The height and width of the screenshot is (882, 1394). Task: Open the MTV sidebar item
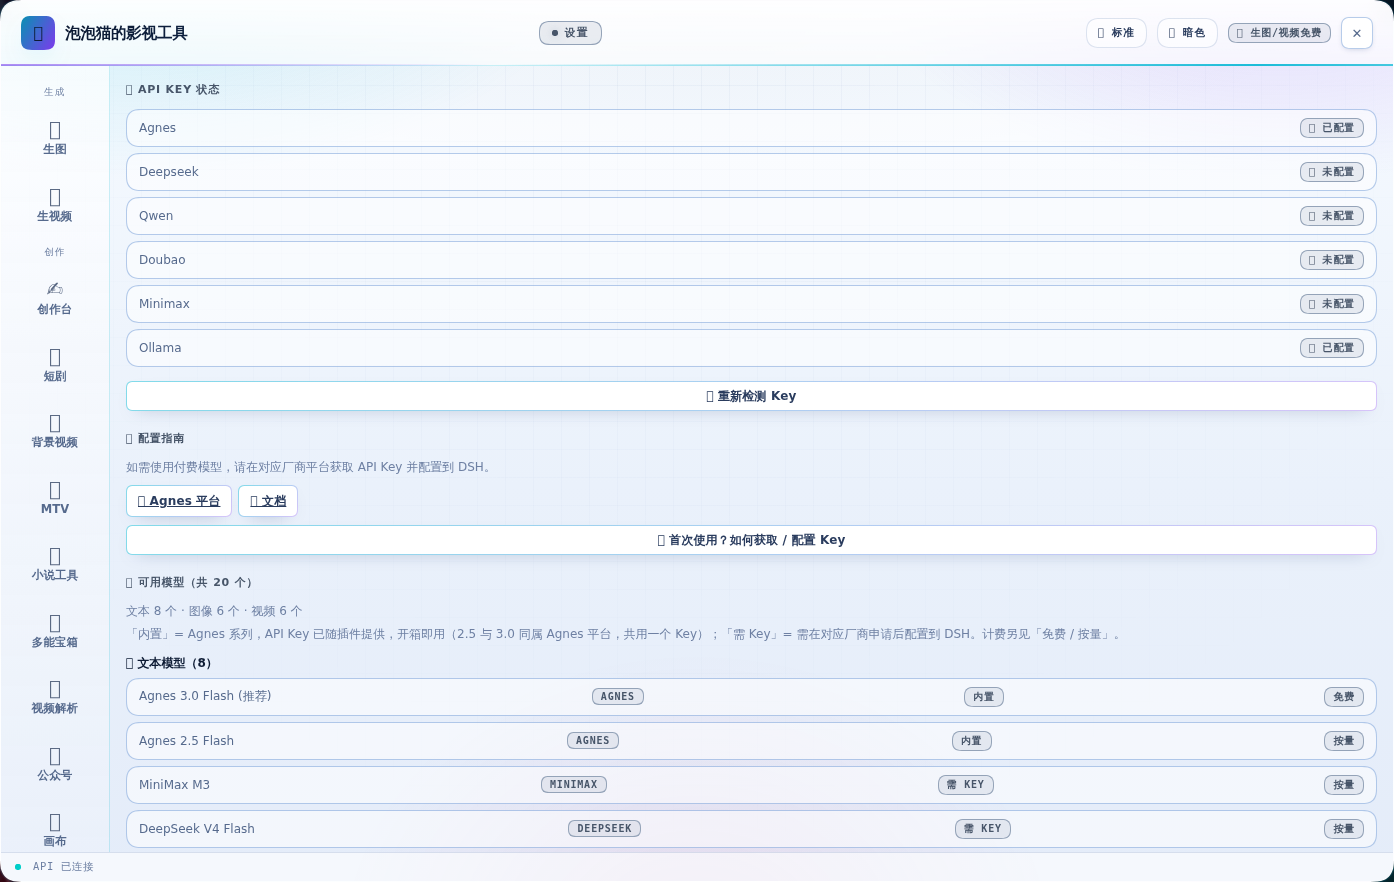[x=55, y=498]
